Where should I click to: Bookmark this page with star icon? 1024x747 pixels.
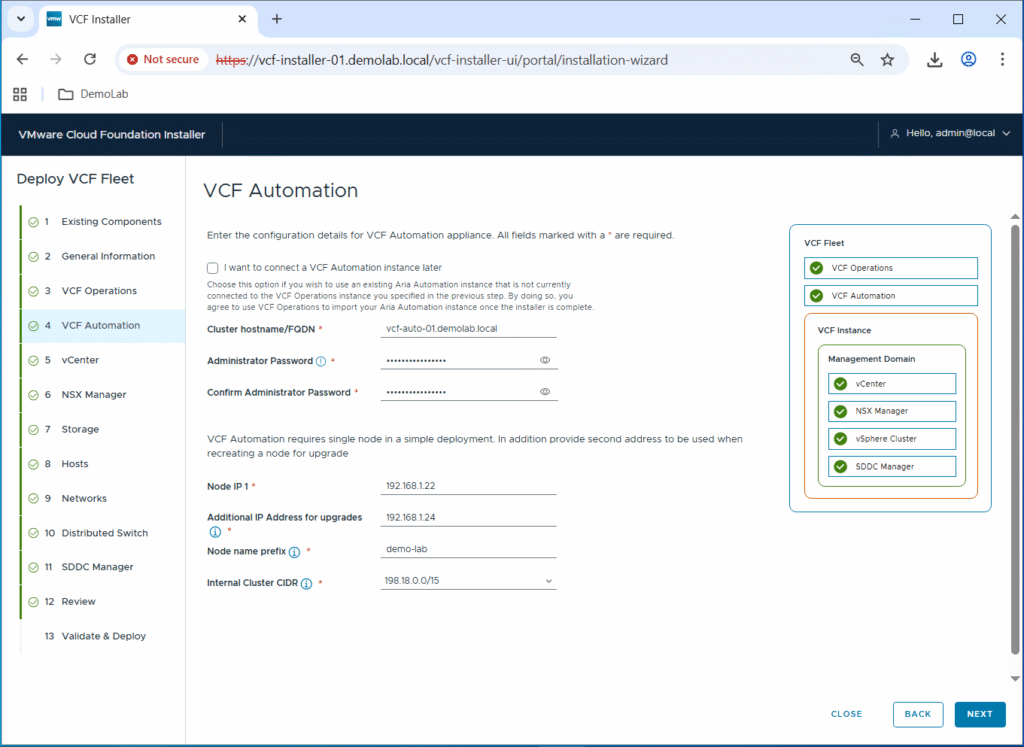tap(887, 60)
